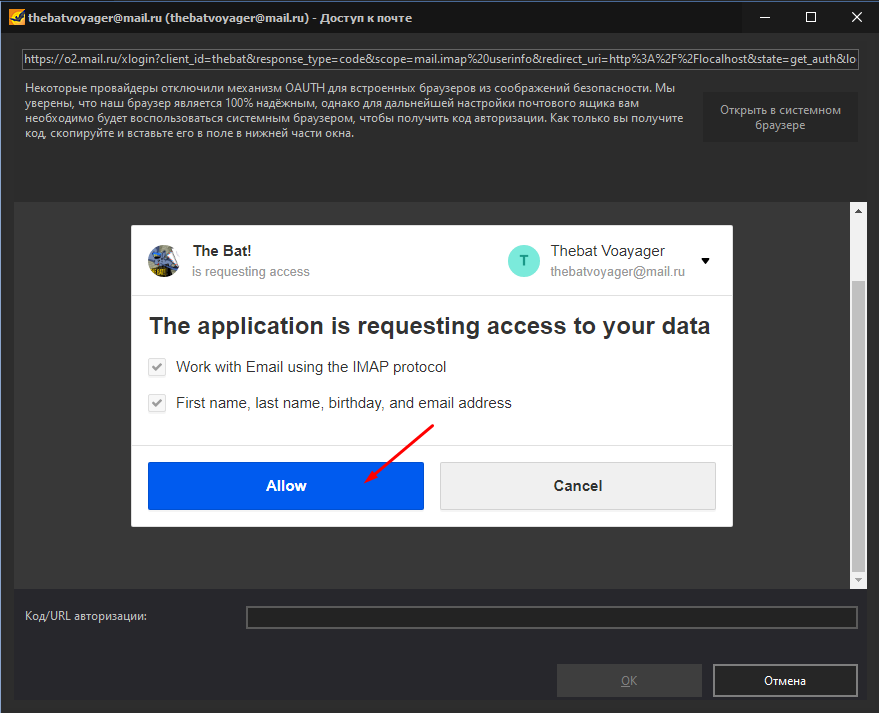The image size is (879, 713).
Task: Minimize the Доступ к почте window
Action: [765, 17]
